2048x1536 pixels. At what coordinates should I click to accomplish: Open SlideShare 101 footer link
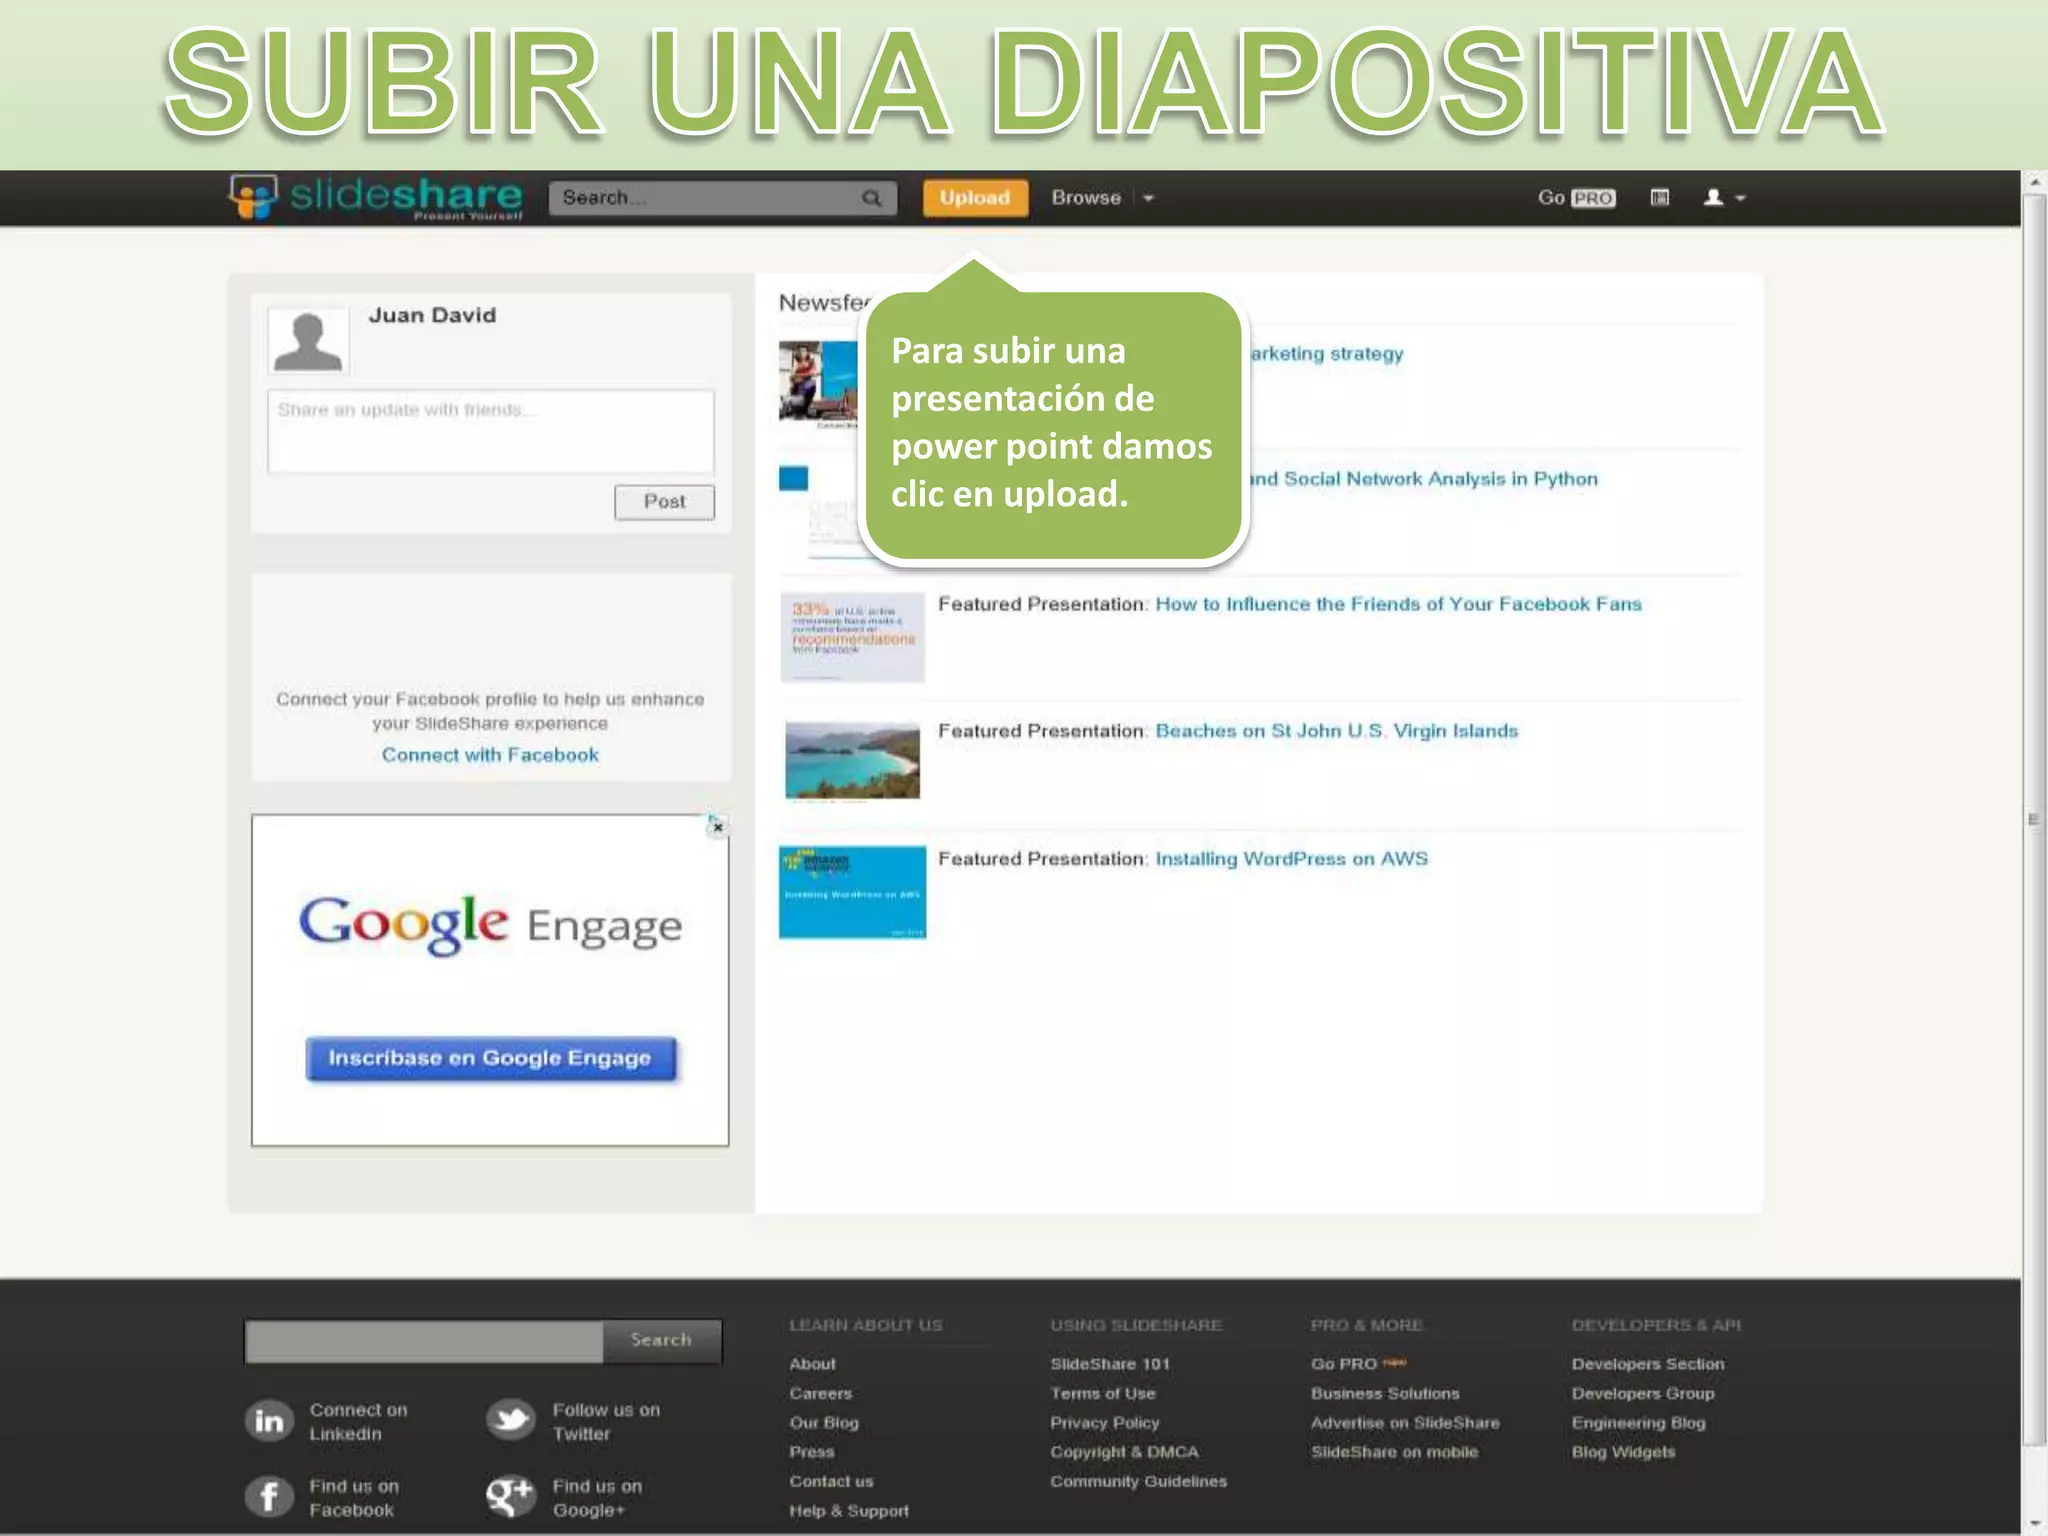tap(1110, 1364)
